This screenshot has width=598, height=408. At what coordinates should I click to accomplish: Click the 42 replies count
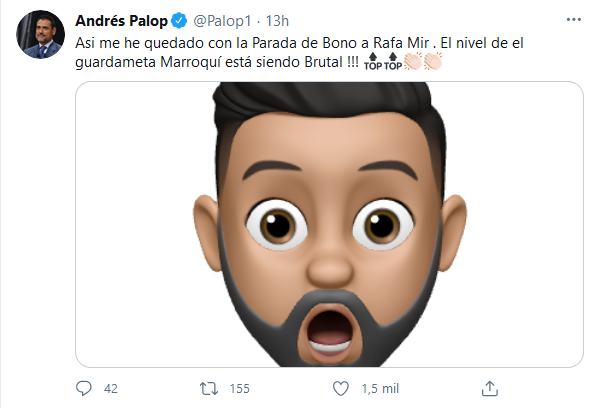point(111,389)
